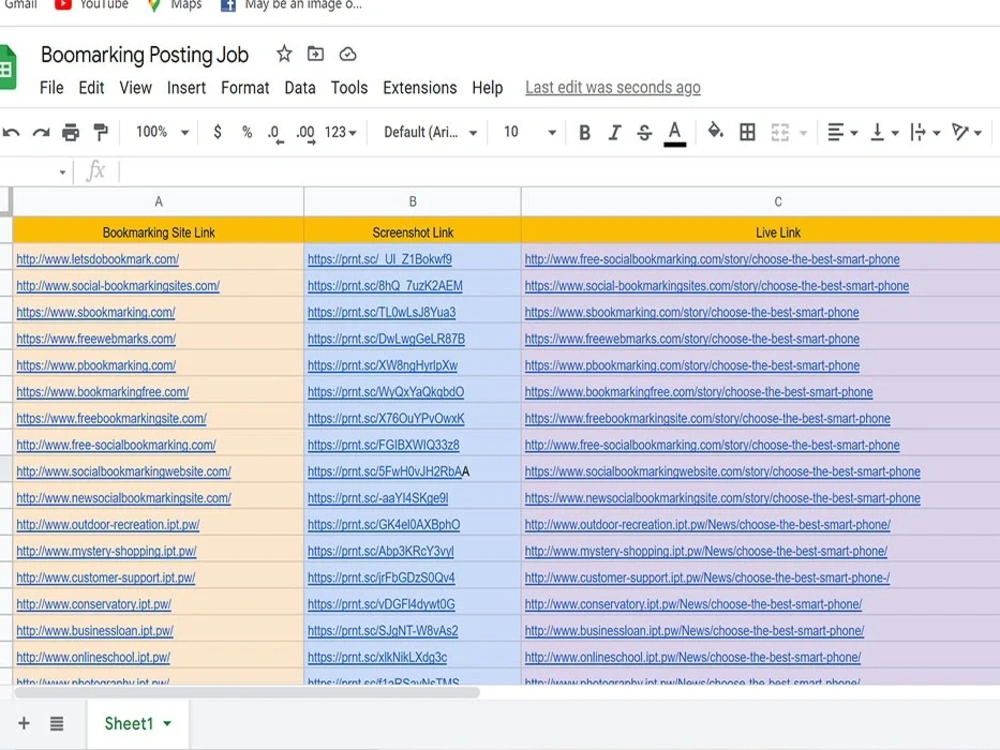Select the Paint format roller icon
Viewport: 1000px width, 750px height.
pyautogui.click(x=100, y=132)
